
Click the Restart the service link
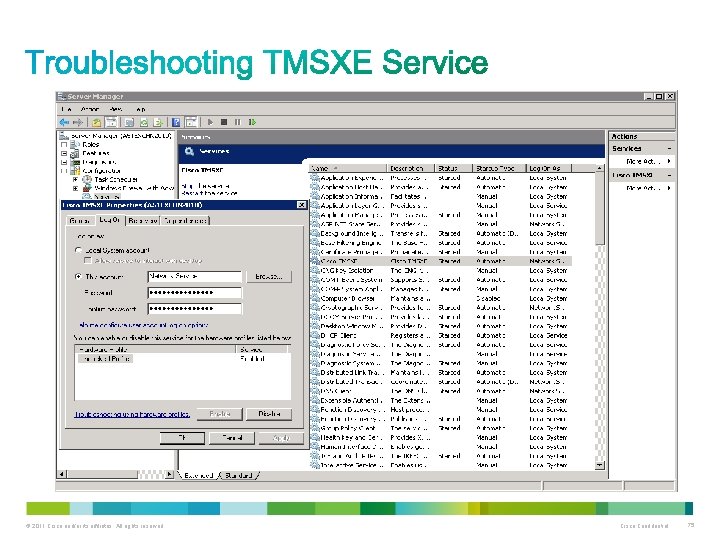(x=210, y=193)
